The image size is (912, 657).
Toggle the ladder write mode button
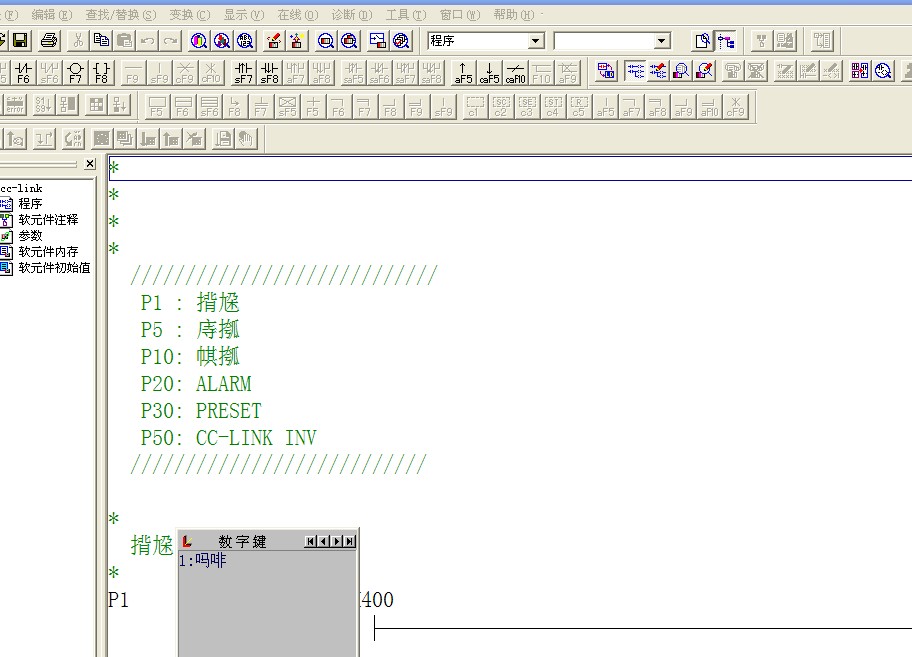[658, 71]
